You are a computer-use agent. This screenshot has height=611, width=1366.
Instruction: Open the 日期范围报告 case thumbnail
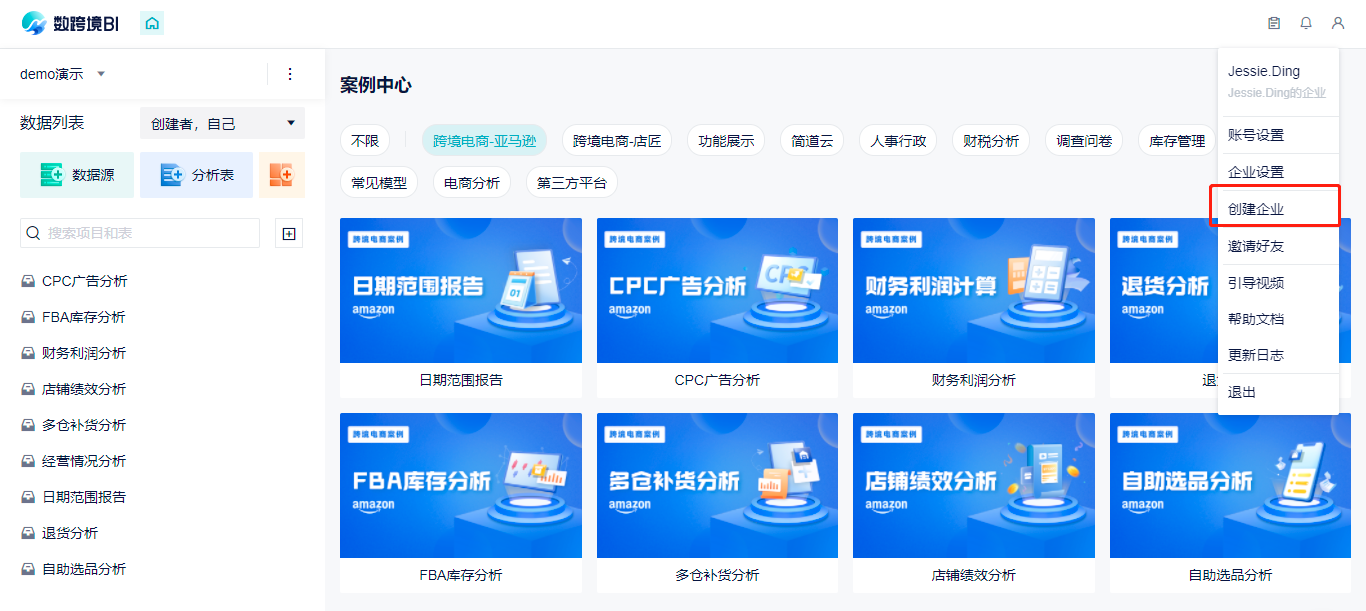coord(461,291)
